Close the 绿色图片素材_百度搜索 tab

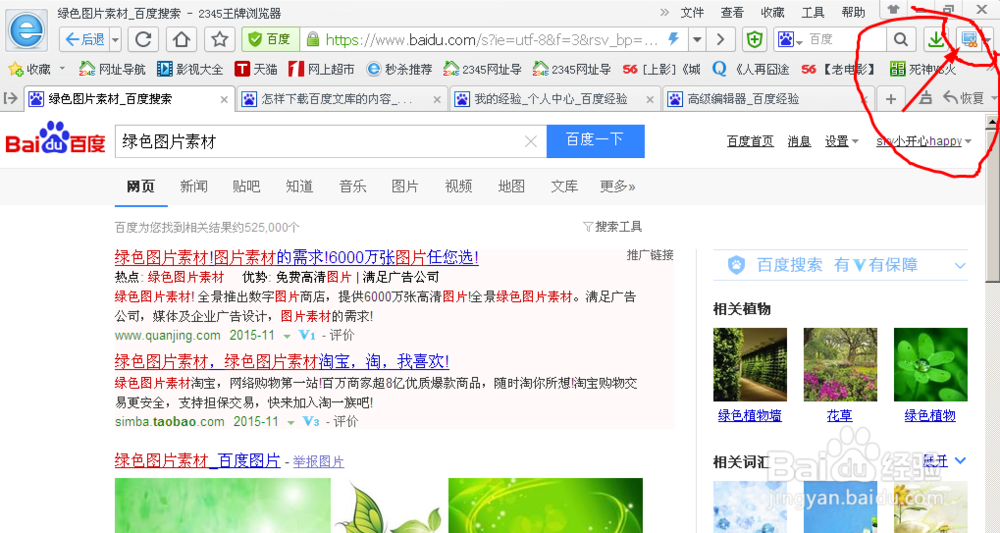tap(224, 99)
